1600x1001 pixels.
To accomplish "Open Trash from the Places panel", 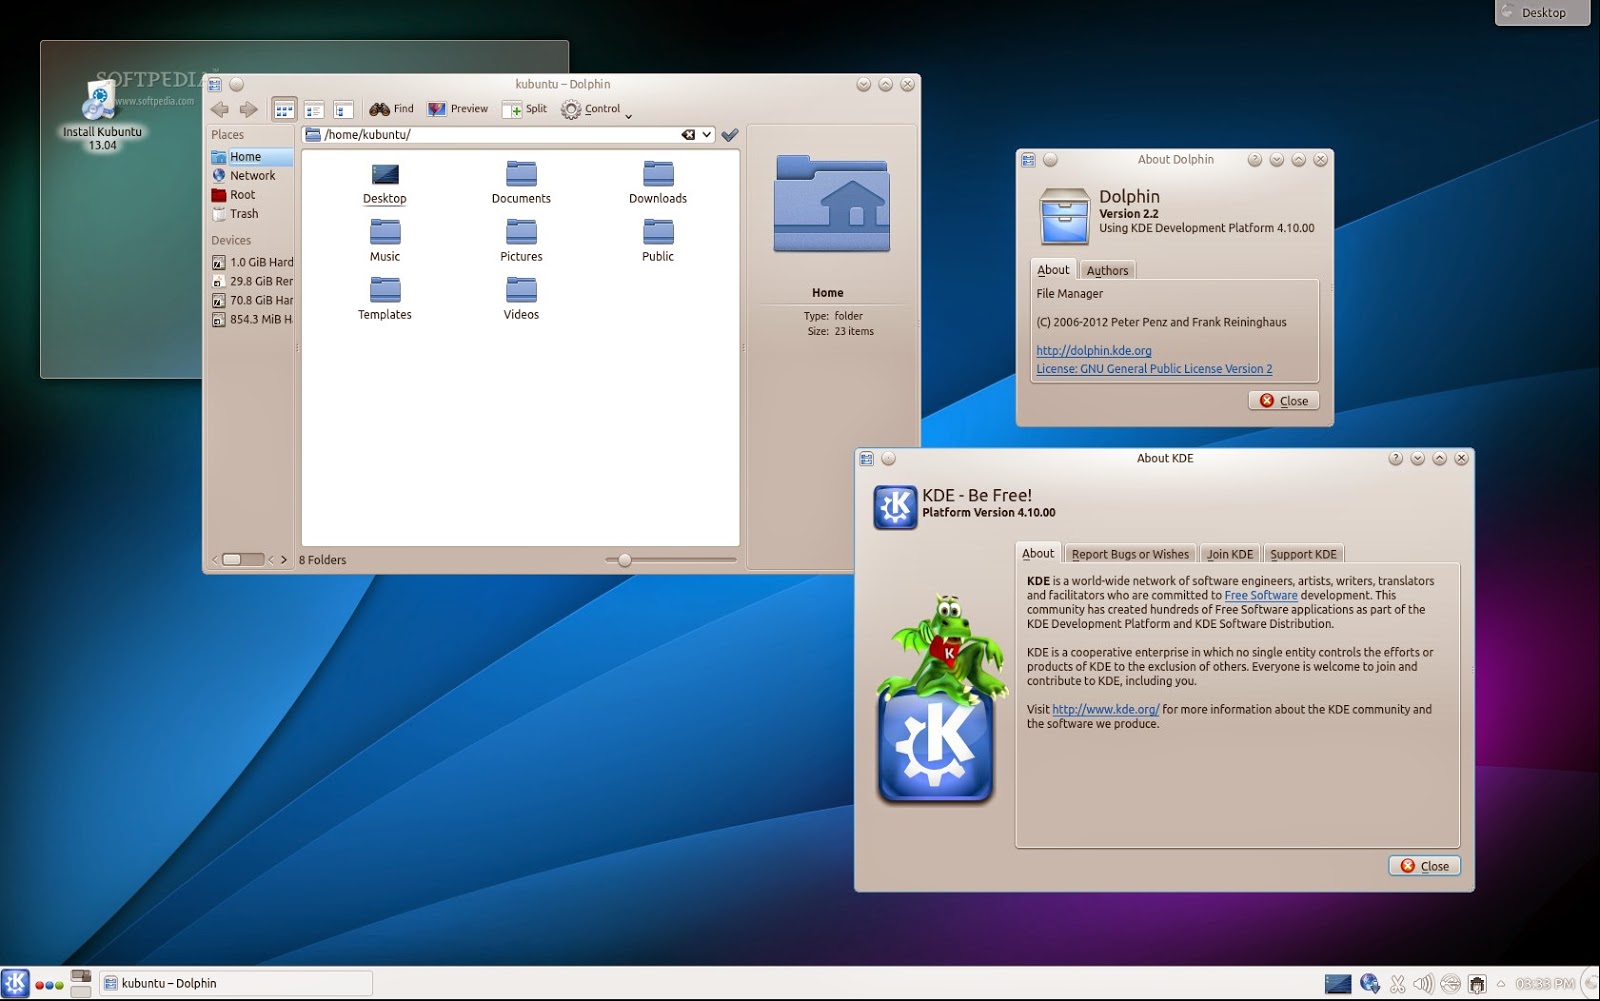I will (251, 214).
